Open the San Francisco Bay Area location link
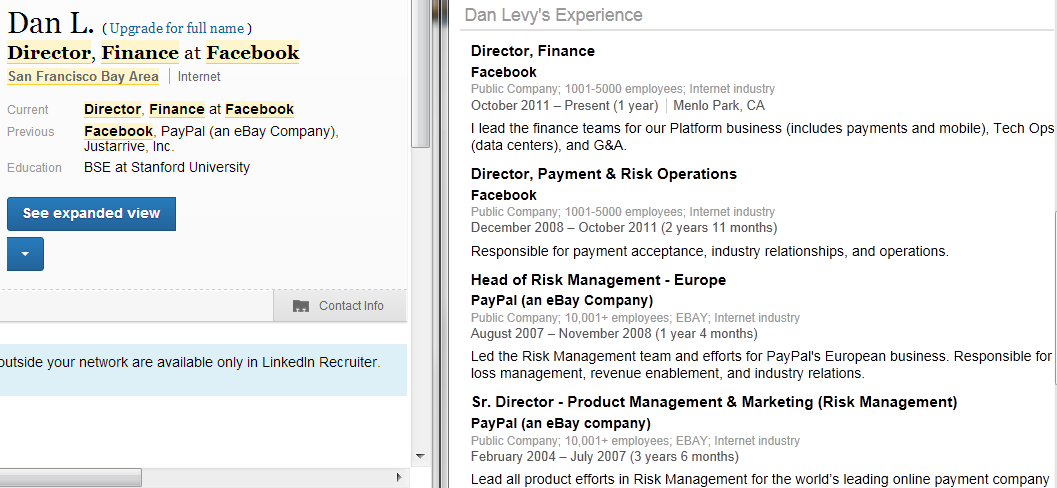The height and width of the screenshot is (488, 1057). click(83, 76)
